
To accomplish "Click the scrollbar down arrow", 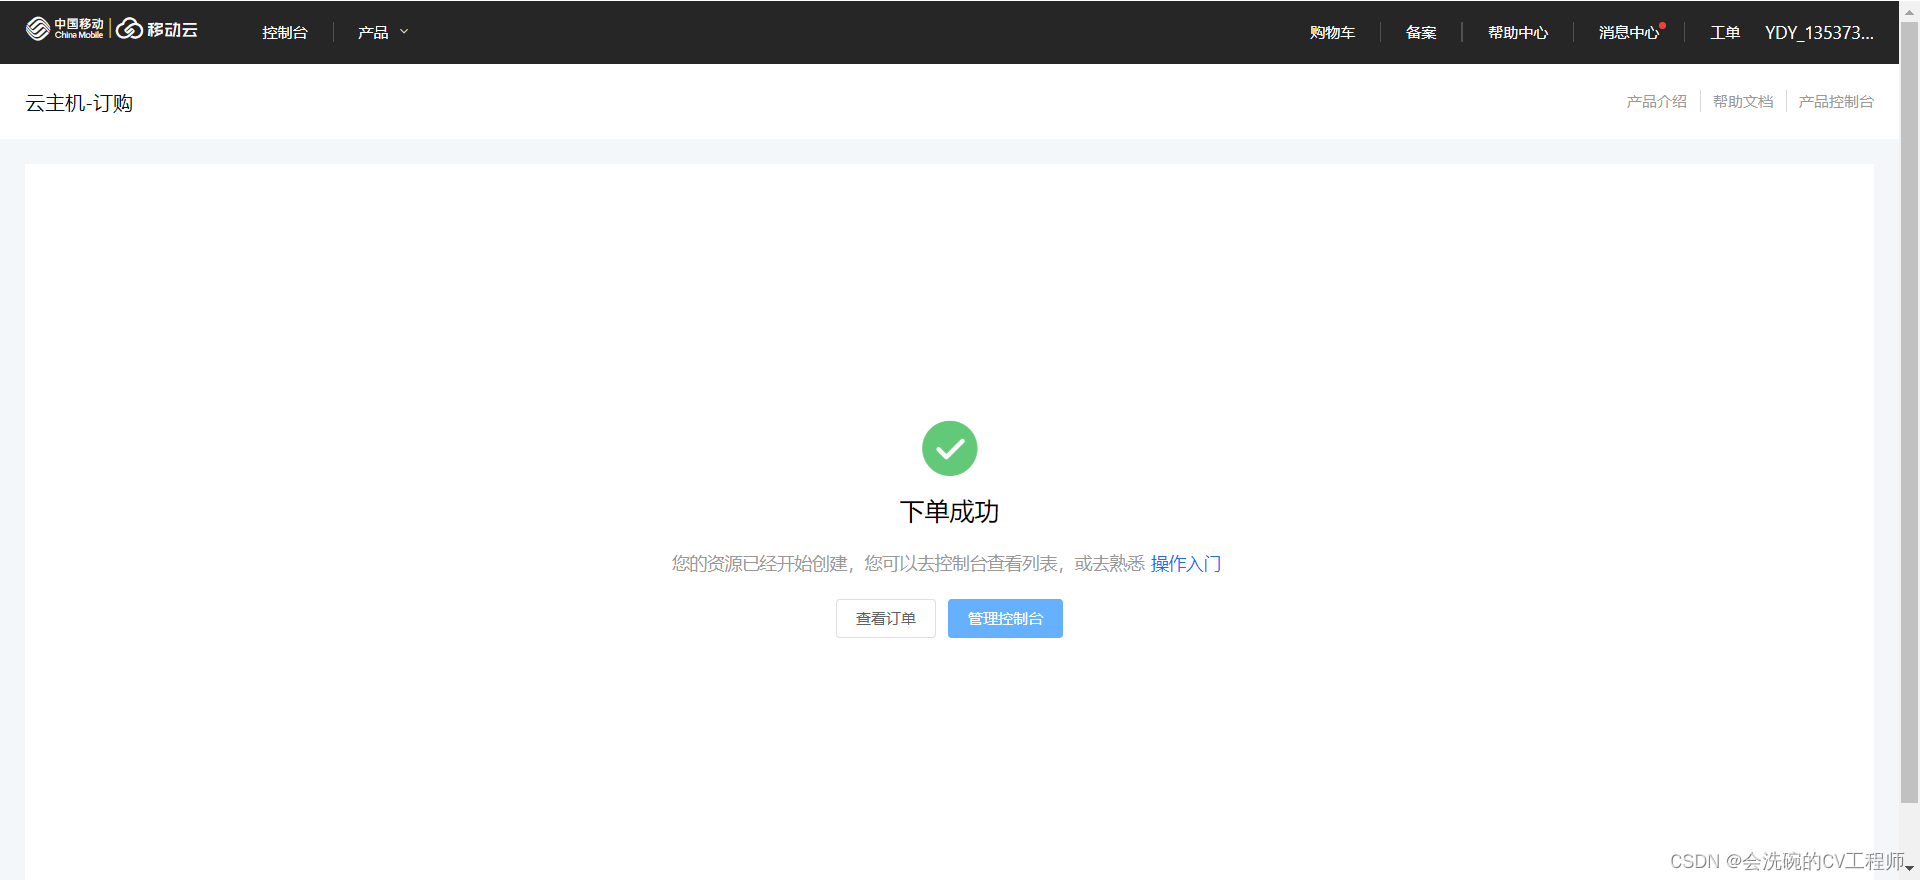I will coord(1909,869).
